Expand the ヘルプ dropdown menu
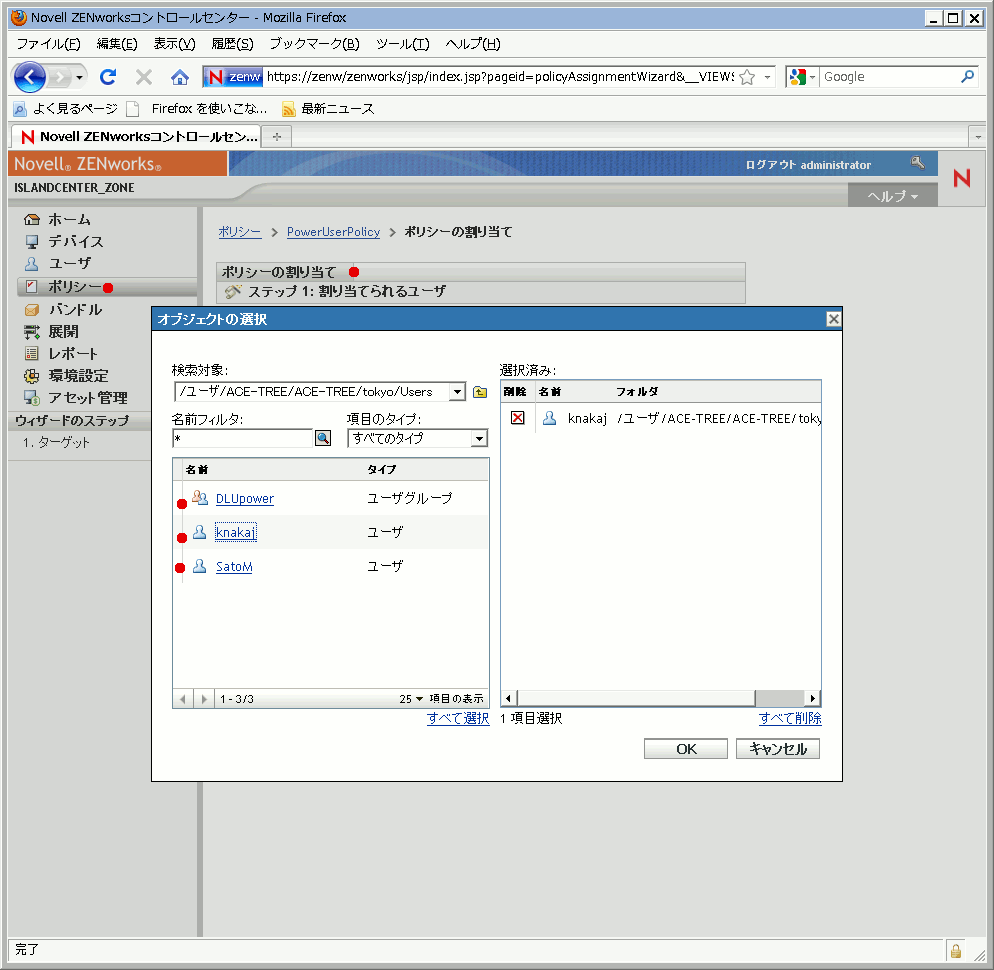Screen dimensions: 994x970 click(893, 197)
